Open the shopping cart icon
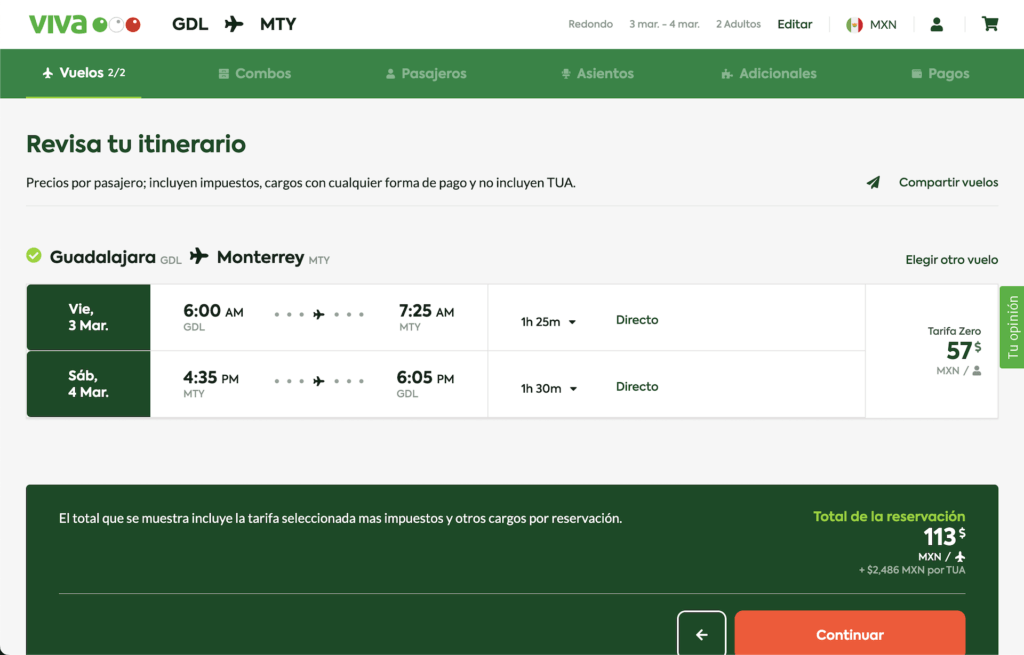This screenshot has width=1024, height=655. (990, 24)
